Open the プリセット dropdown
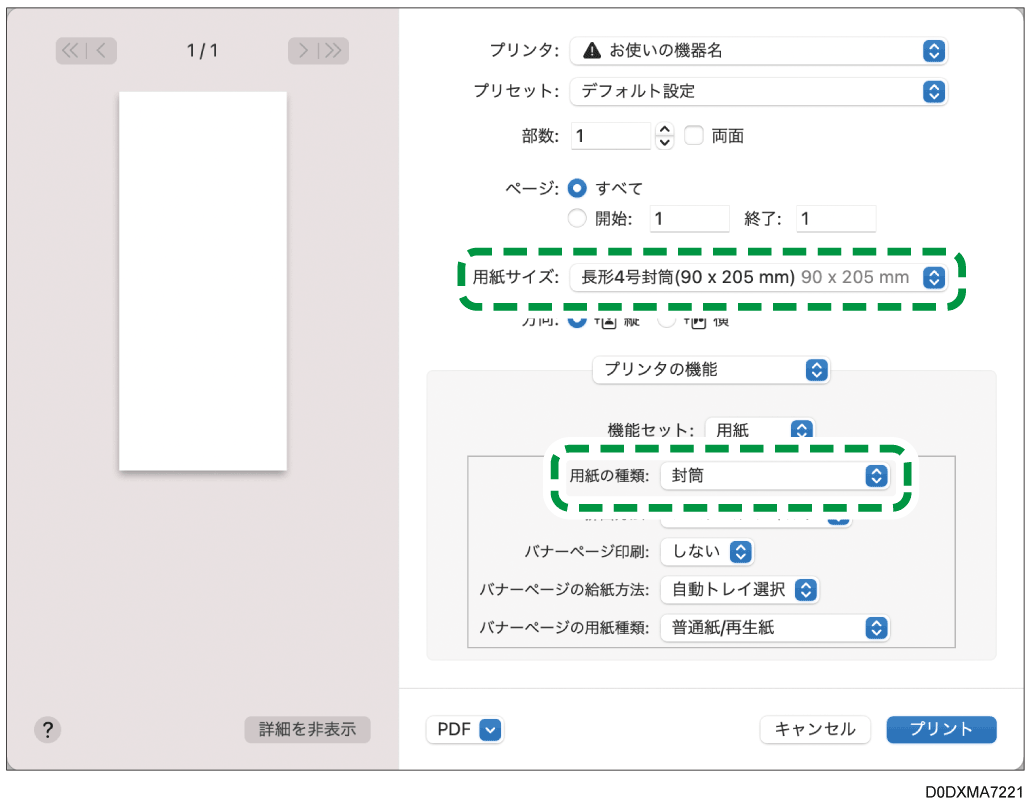This screenshot has height=803, width=1028. pos(932,92)
